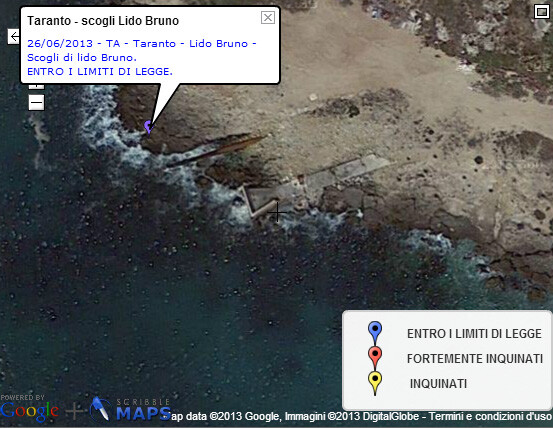Click the yellow pin in the legend
This screenshot has width=553, height=428.
tap(375, 383)
